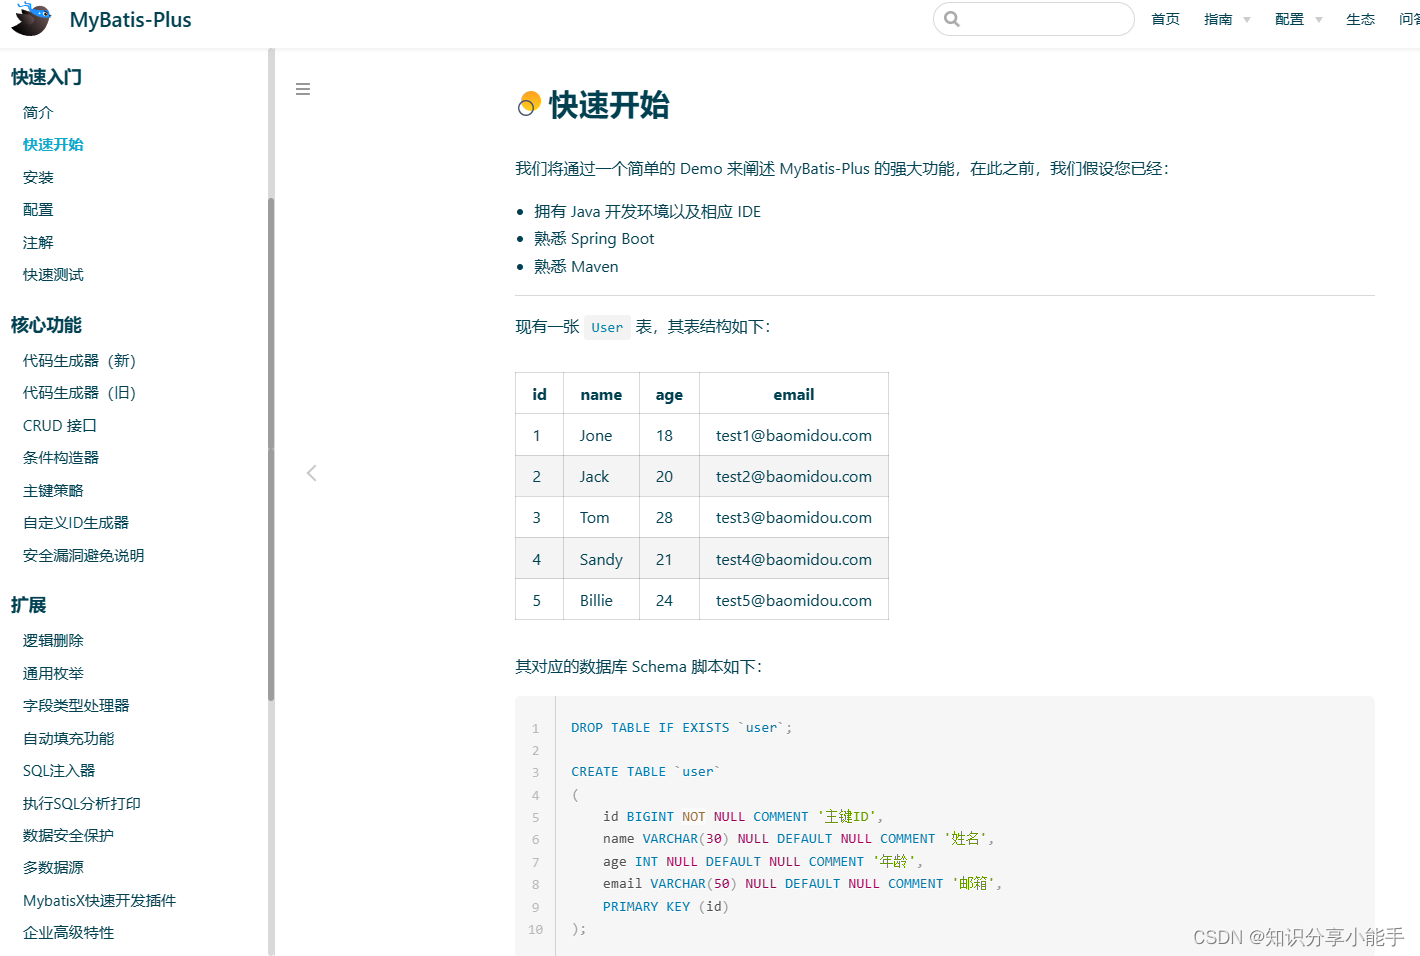Open 多数据源 sidebar link

[53, 867]
